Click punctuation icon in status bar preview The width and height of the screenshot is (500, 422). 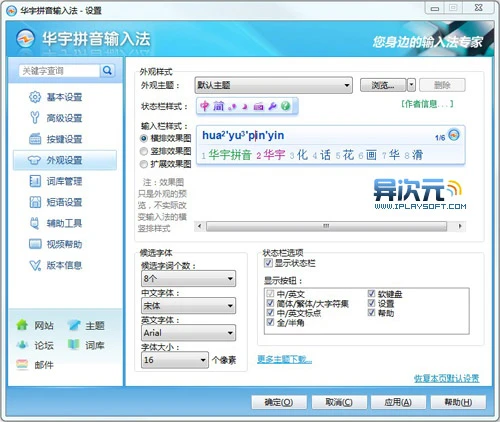tap(232, 107)
